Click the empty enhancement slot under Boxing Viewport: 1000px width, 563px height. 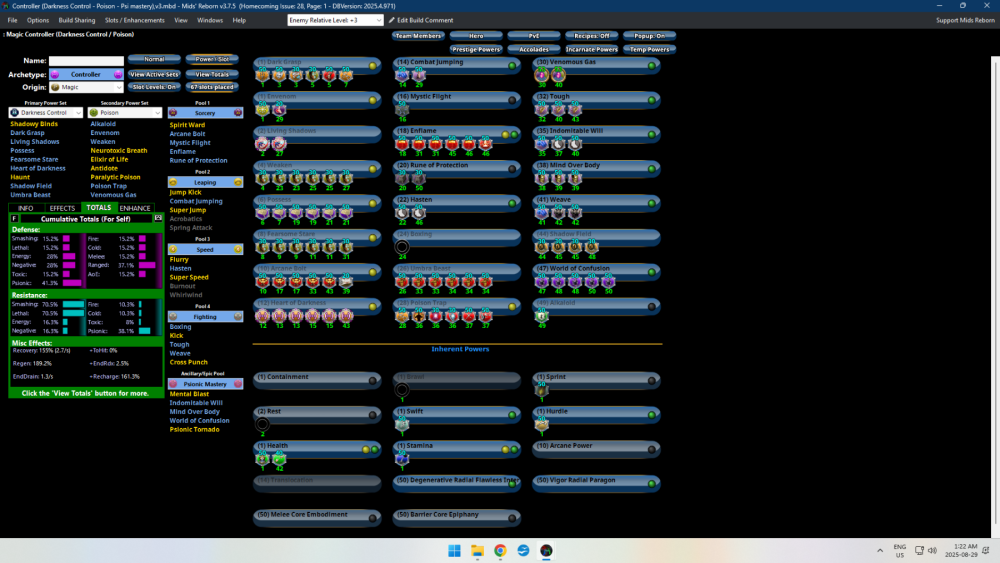tap(402, 246)
